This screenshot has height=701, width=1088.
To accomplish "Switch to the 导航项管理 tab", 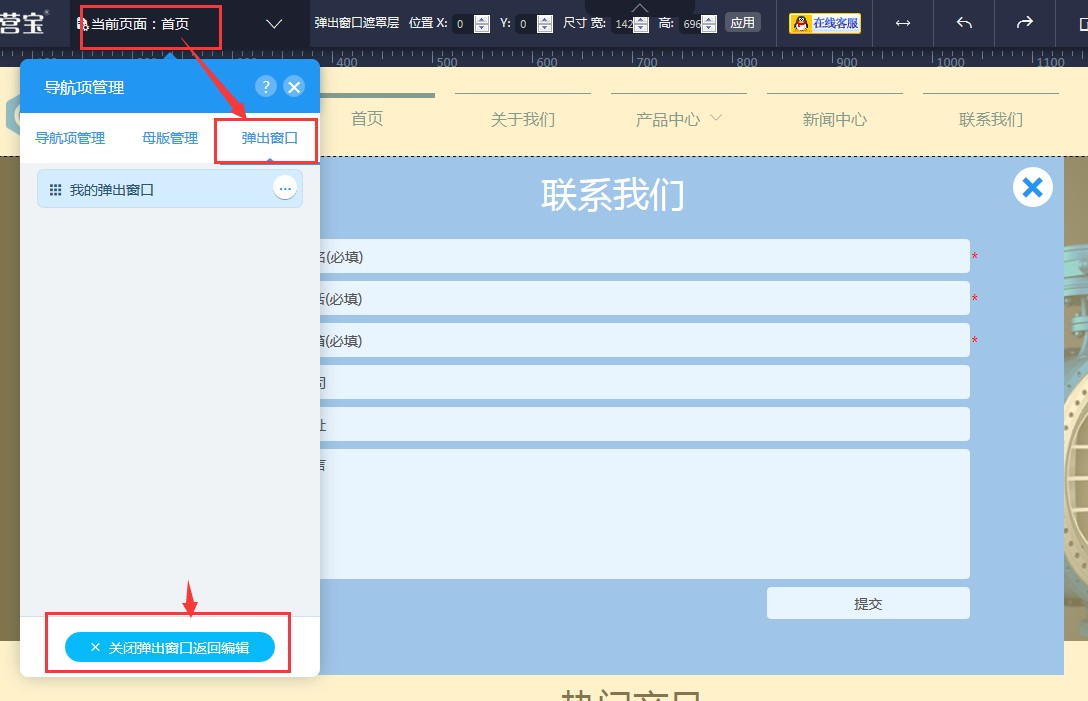I will pyautogui.click(x=70, y=138).
